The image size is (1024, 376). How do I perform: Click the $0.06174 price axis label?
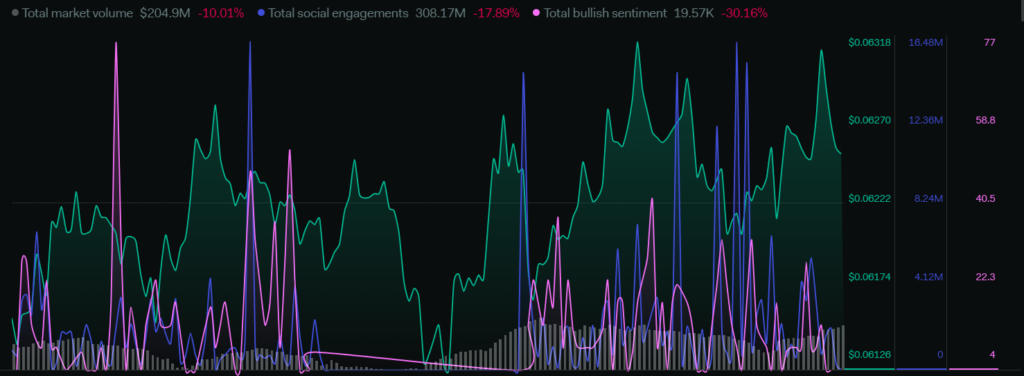(x=869, y=277)
